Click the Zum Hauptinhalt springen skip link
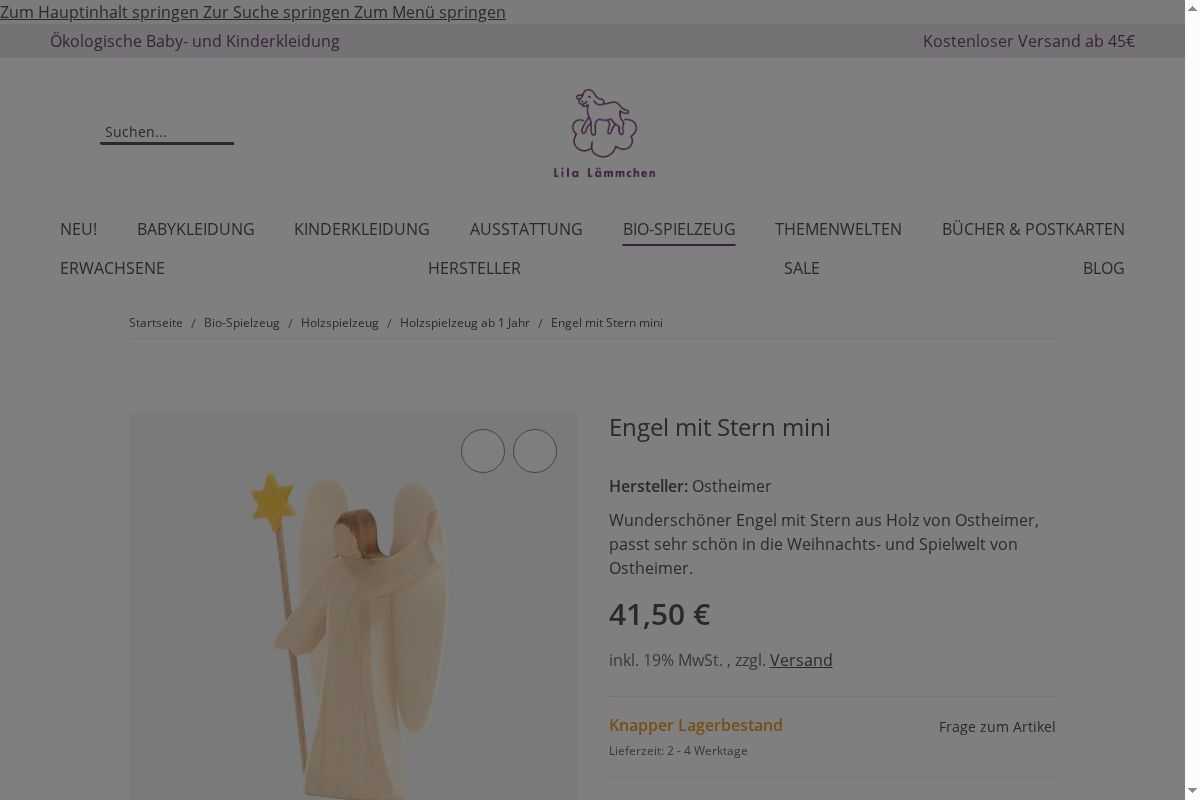The width and height of the screenshot is (1200, 800). (99, 12)
